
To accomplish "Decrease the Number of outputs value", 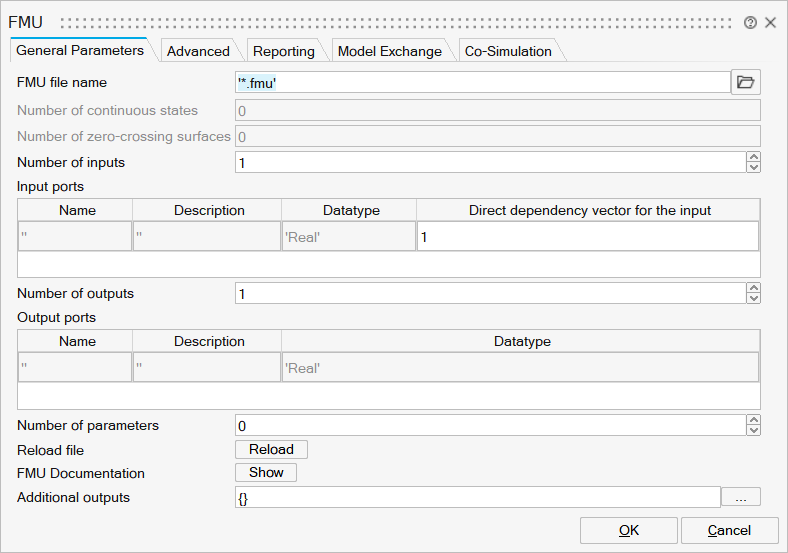I will (x=754, y=299).
